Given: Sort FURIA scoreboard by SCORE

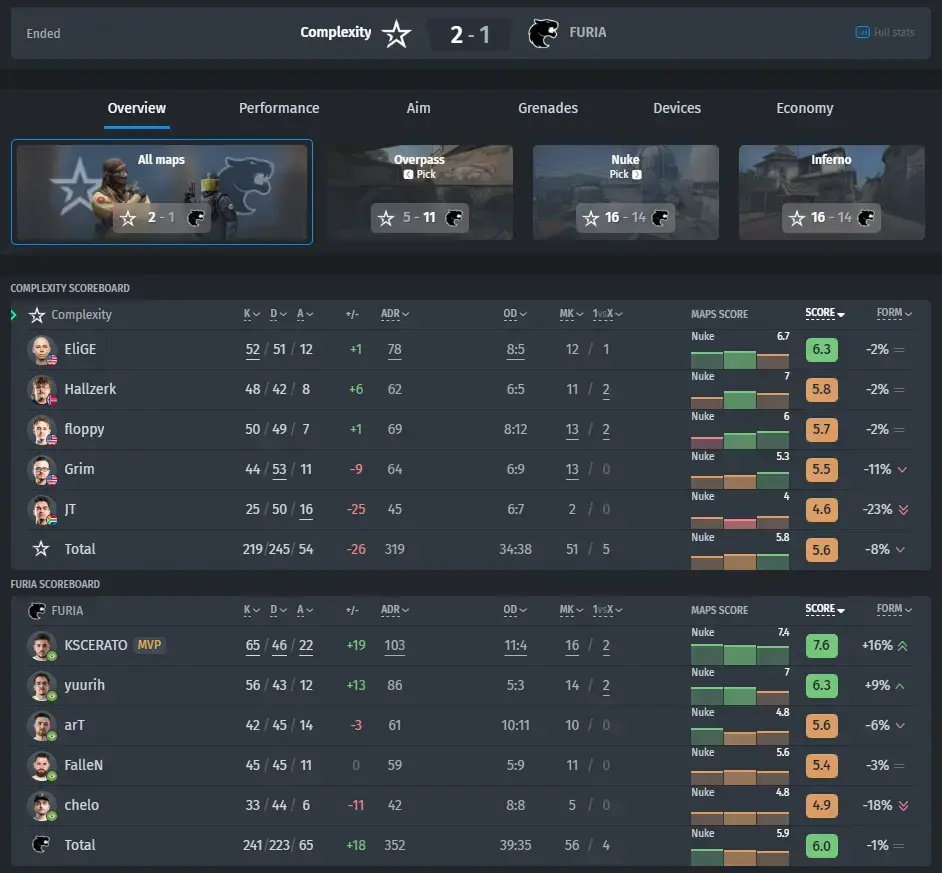Looking at the screenshot, I should point(824,609).
